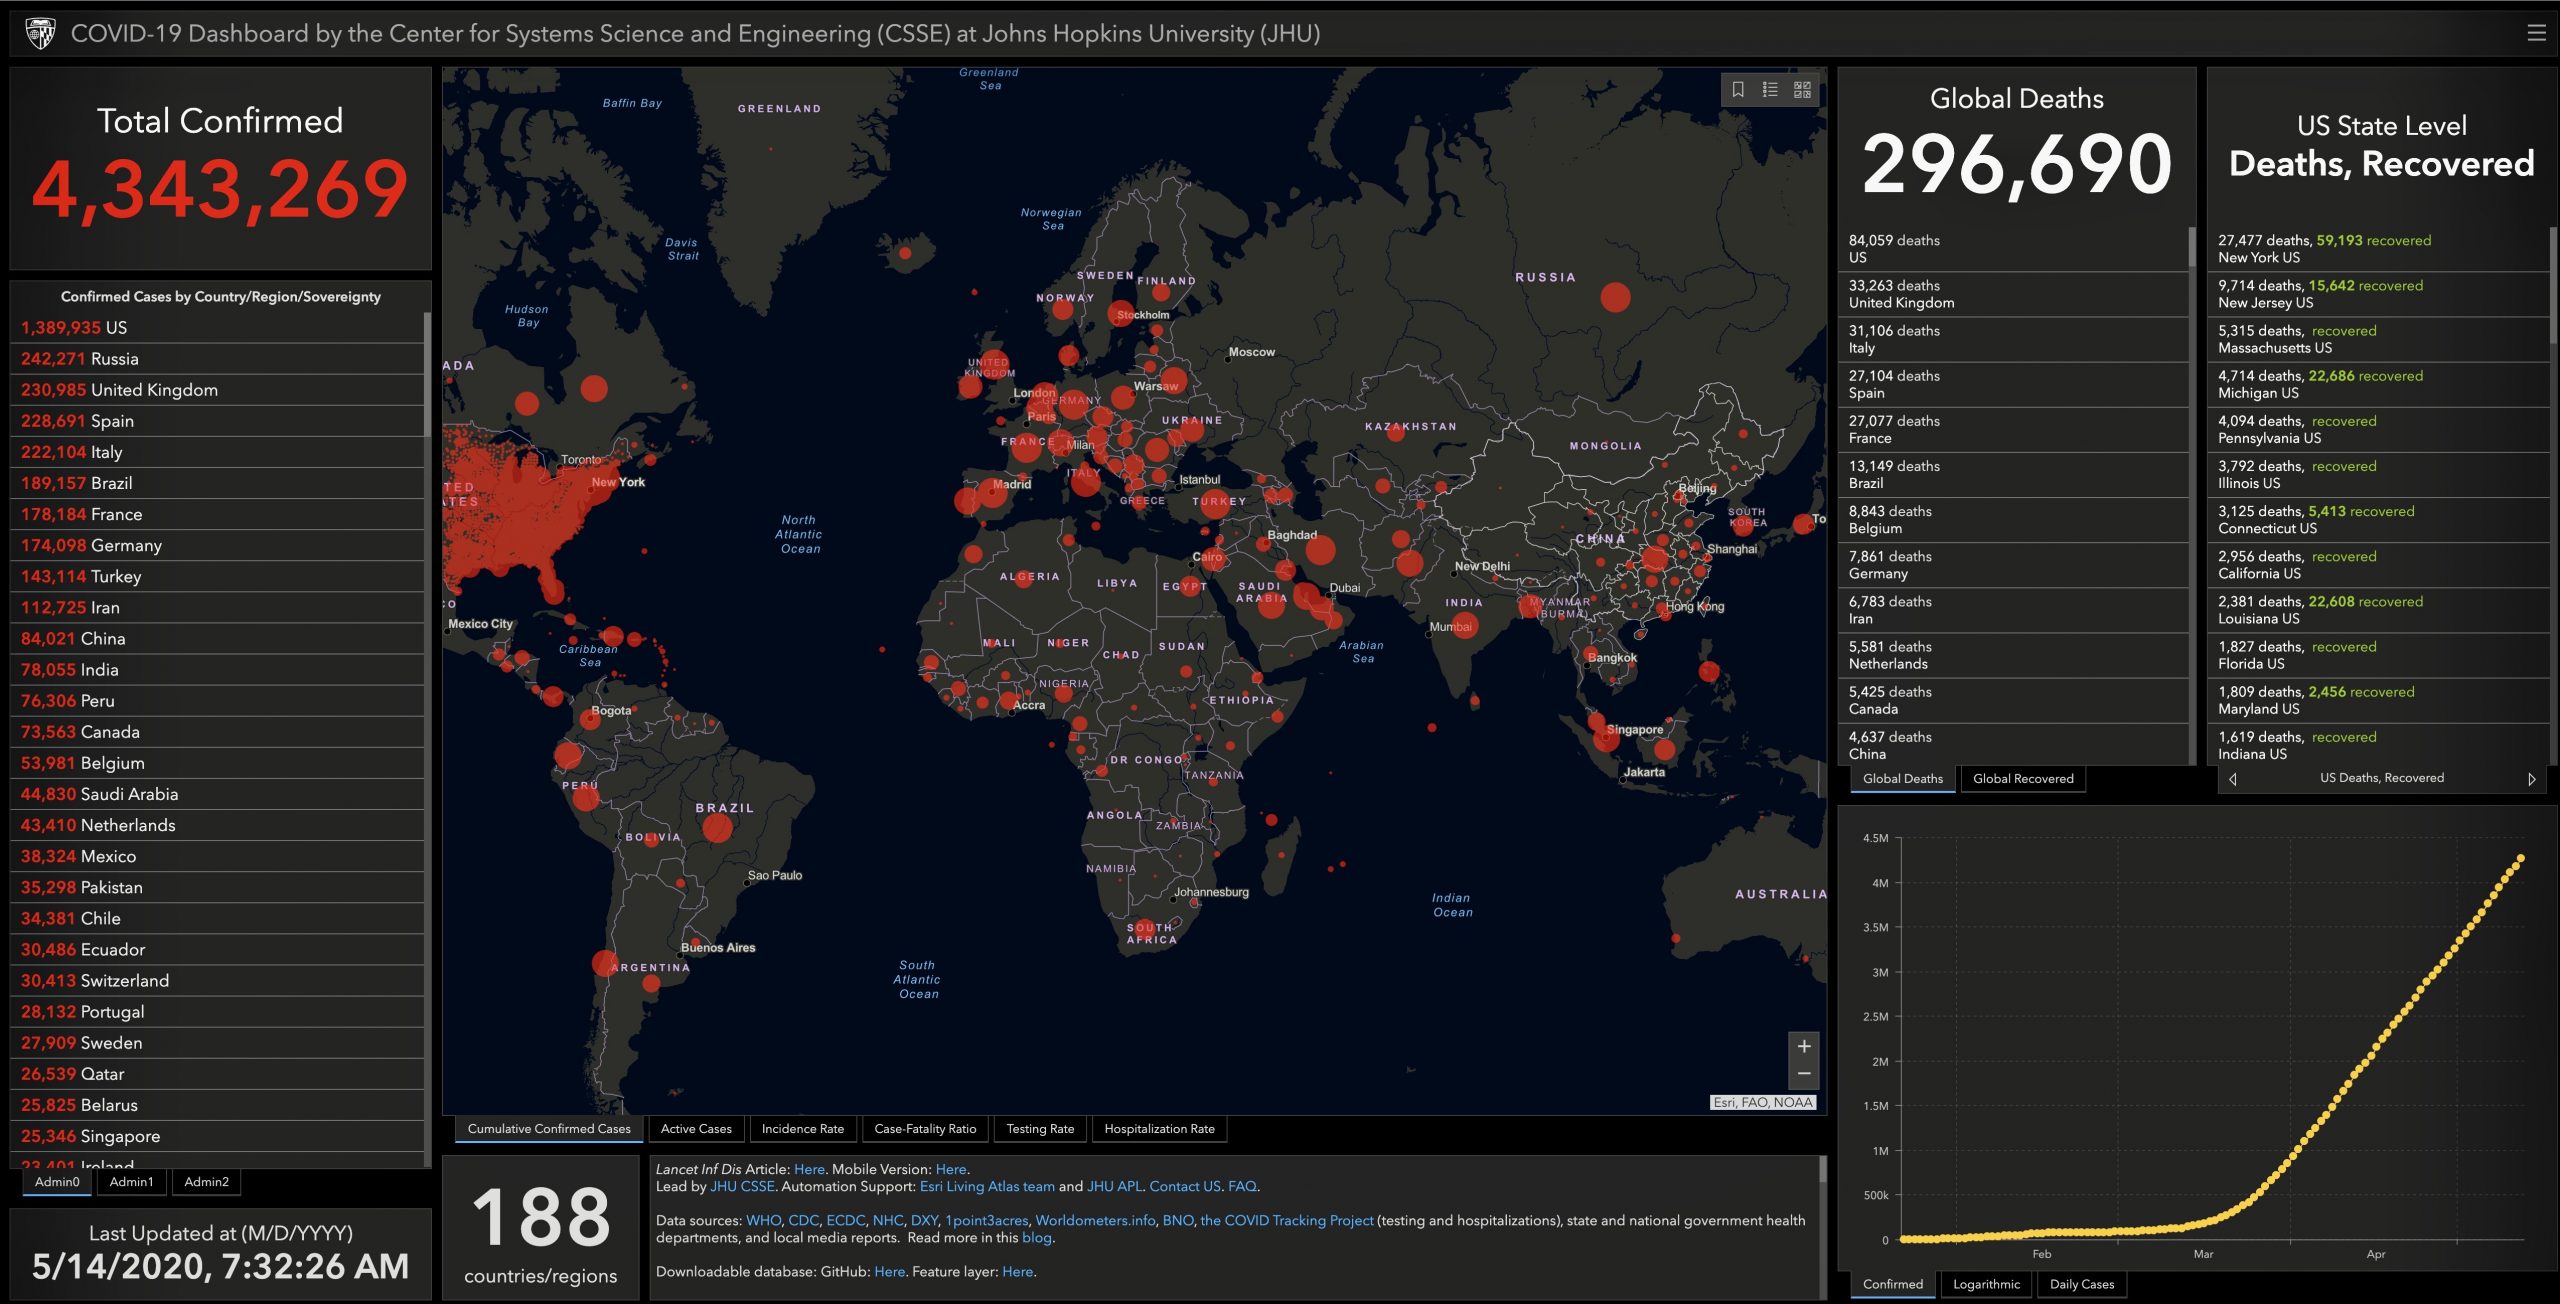Open the map bookmarks icon
Screen dimensions: 2560x1304
coord(1738,90)
